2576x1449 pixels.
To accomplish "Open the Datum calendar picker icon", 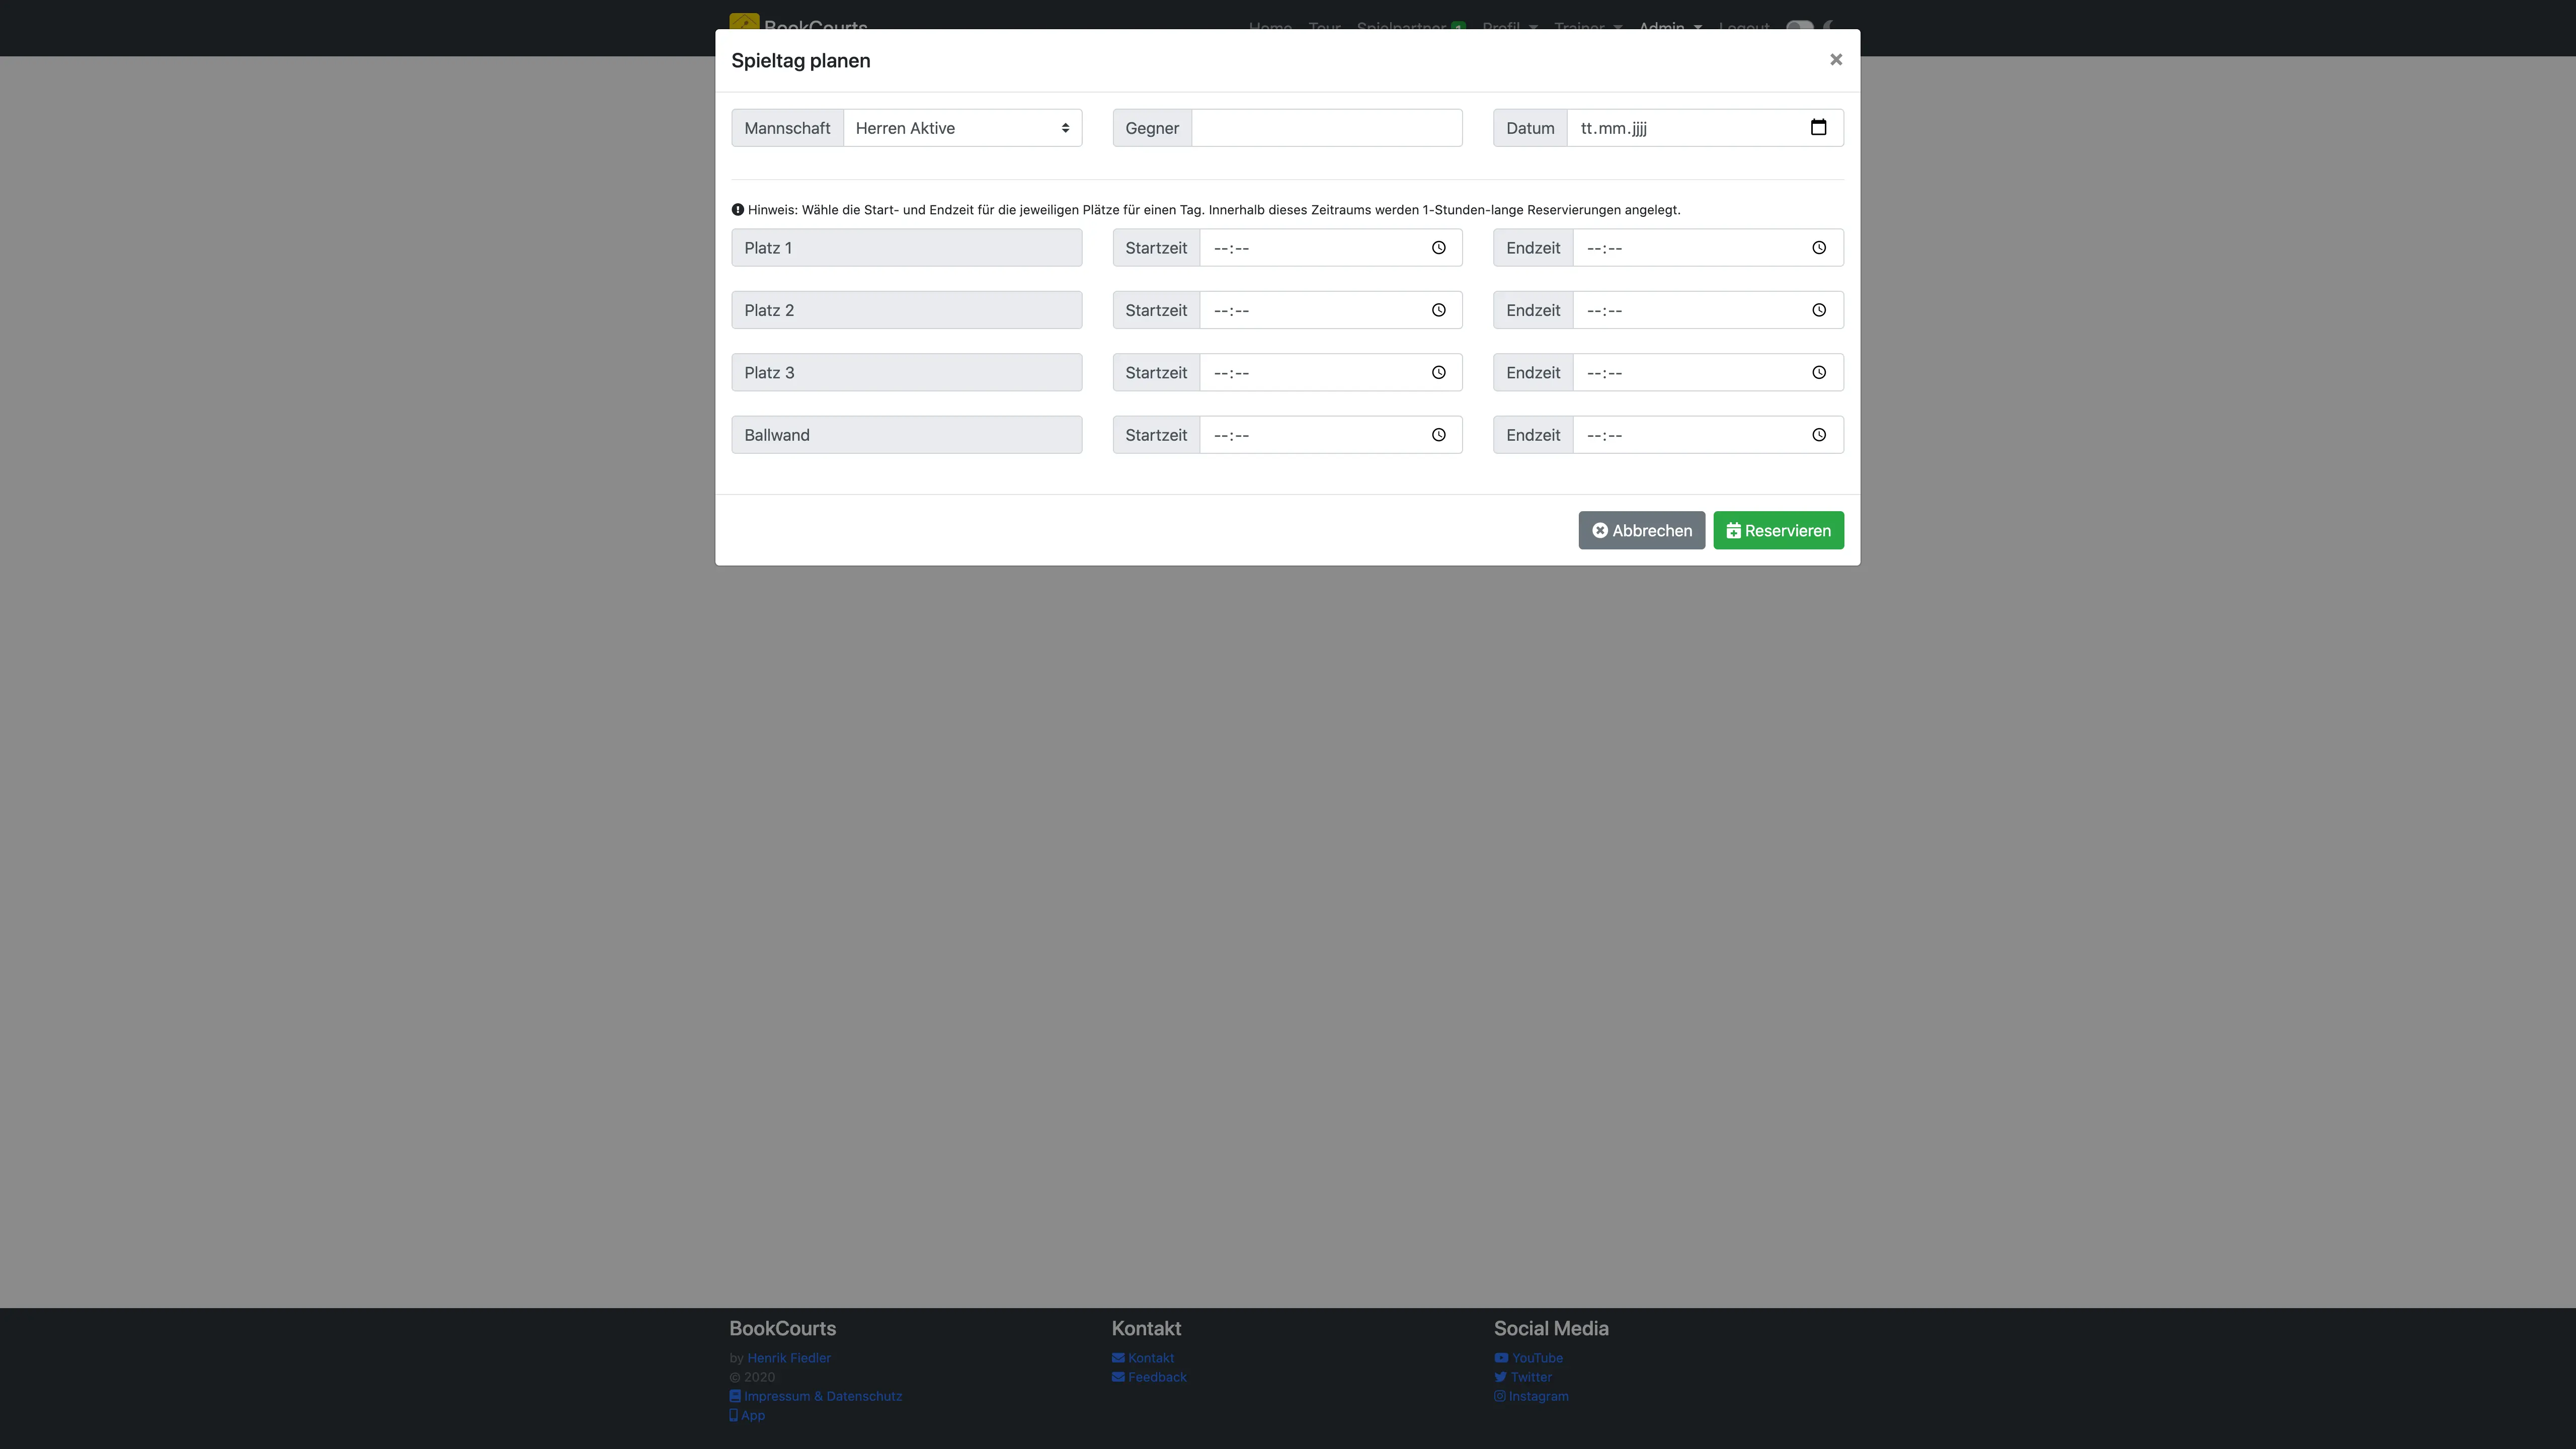I will coord(1818,127).
